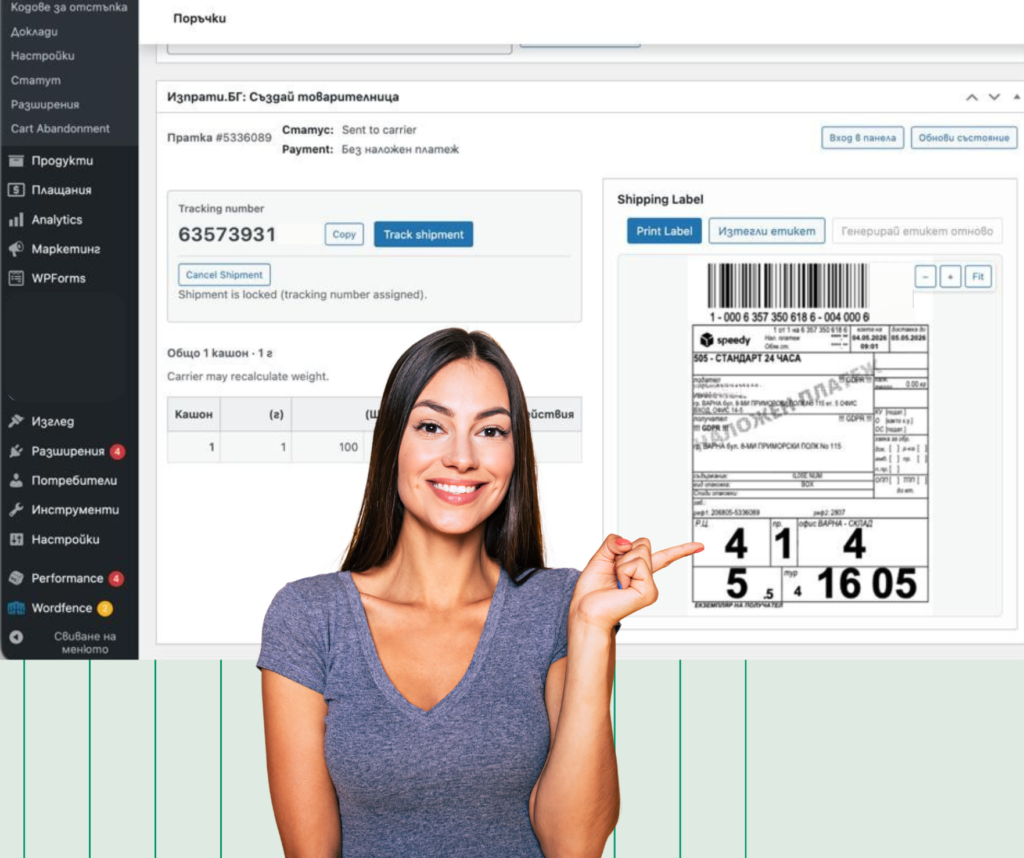
Task: Click the collapse menu arrow icon
Action: [x=16, y=637]
